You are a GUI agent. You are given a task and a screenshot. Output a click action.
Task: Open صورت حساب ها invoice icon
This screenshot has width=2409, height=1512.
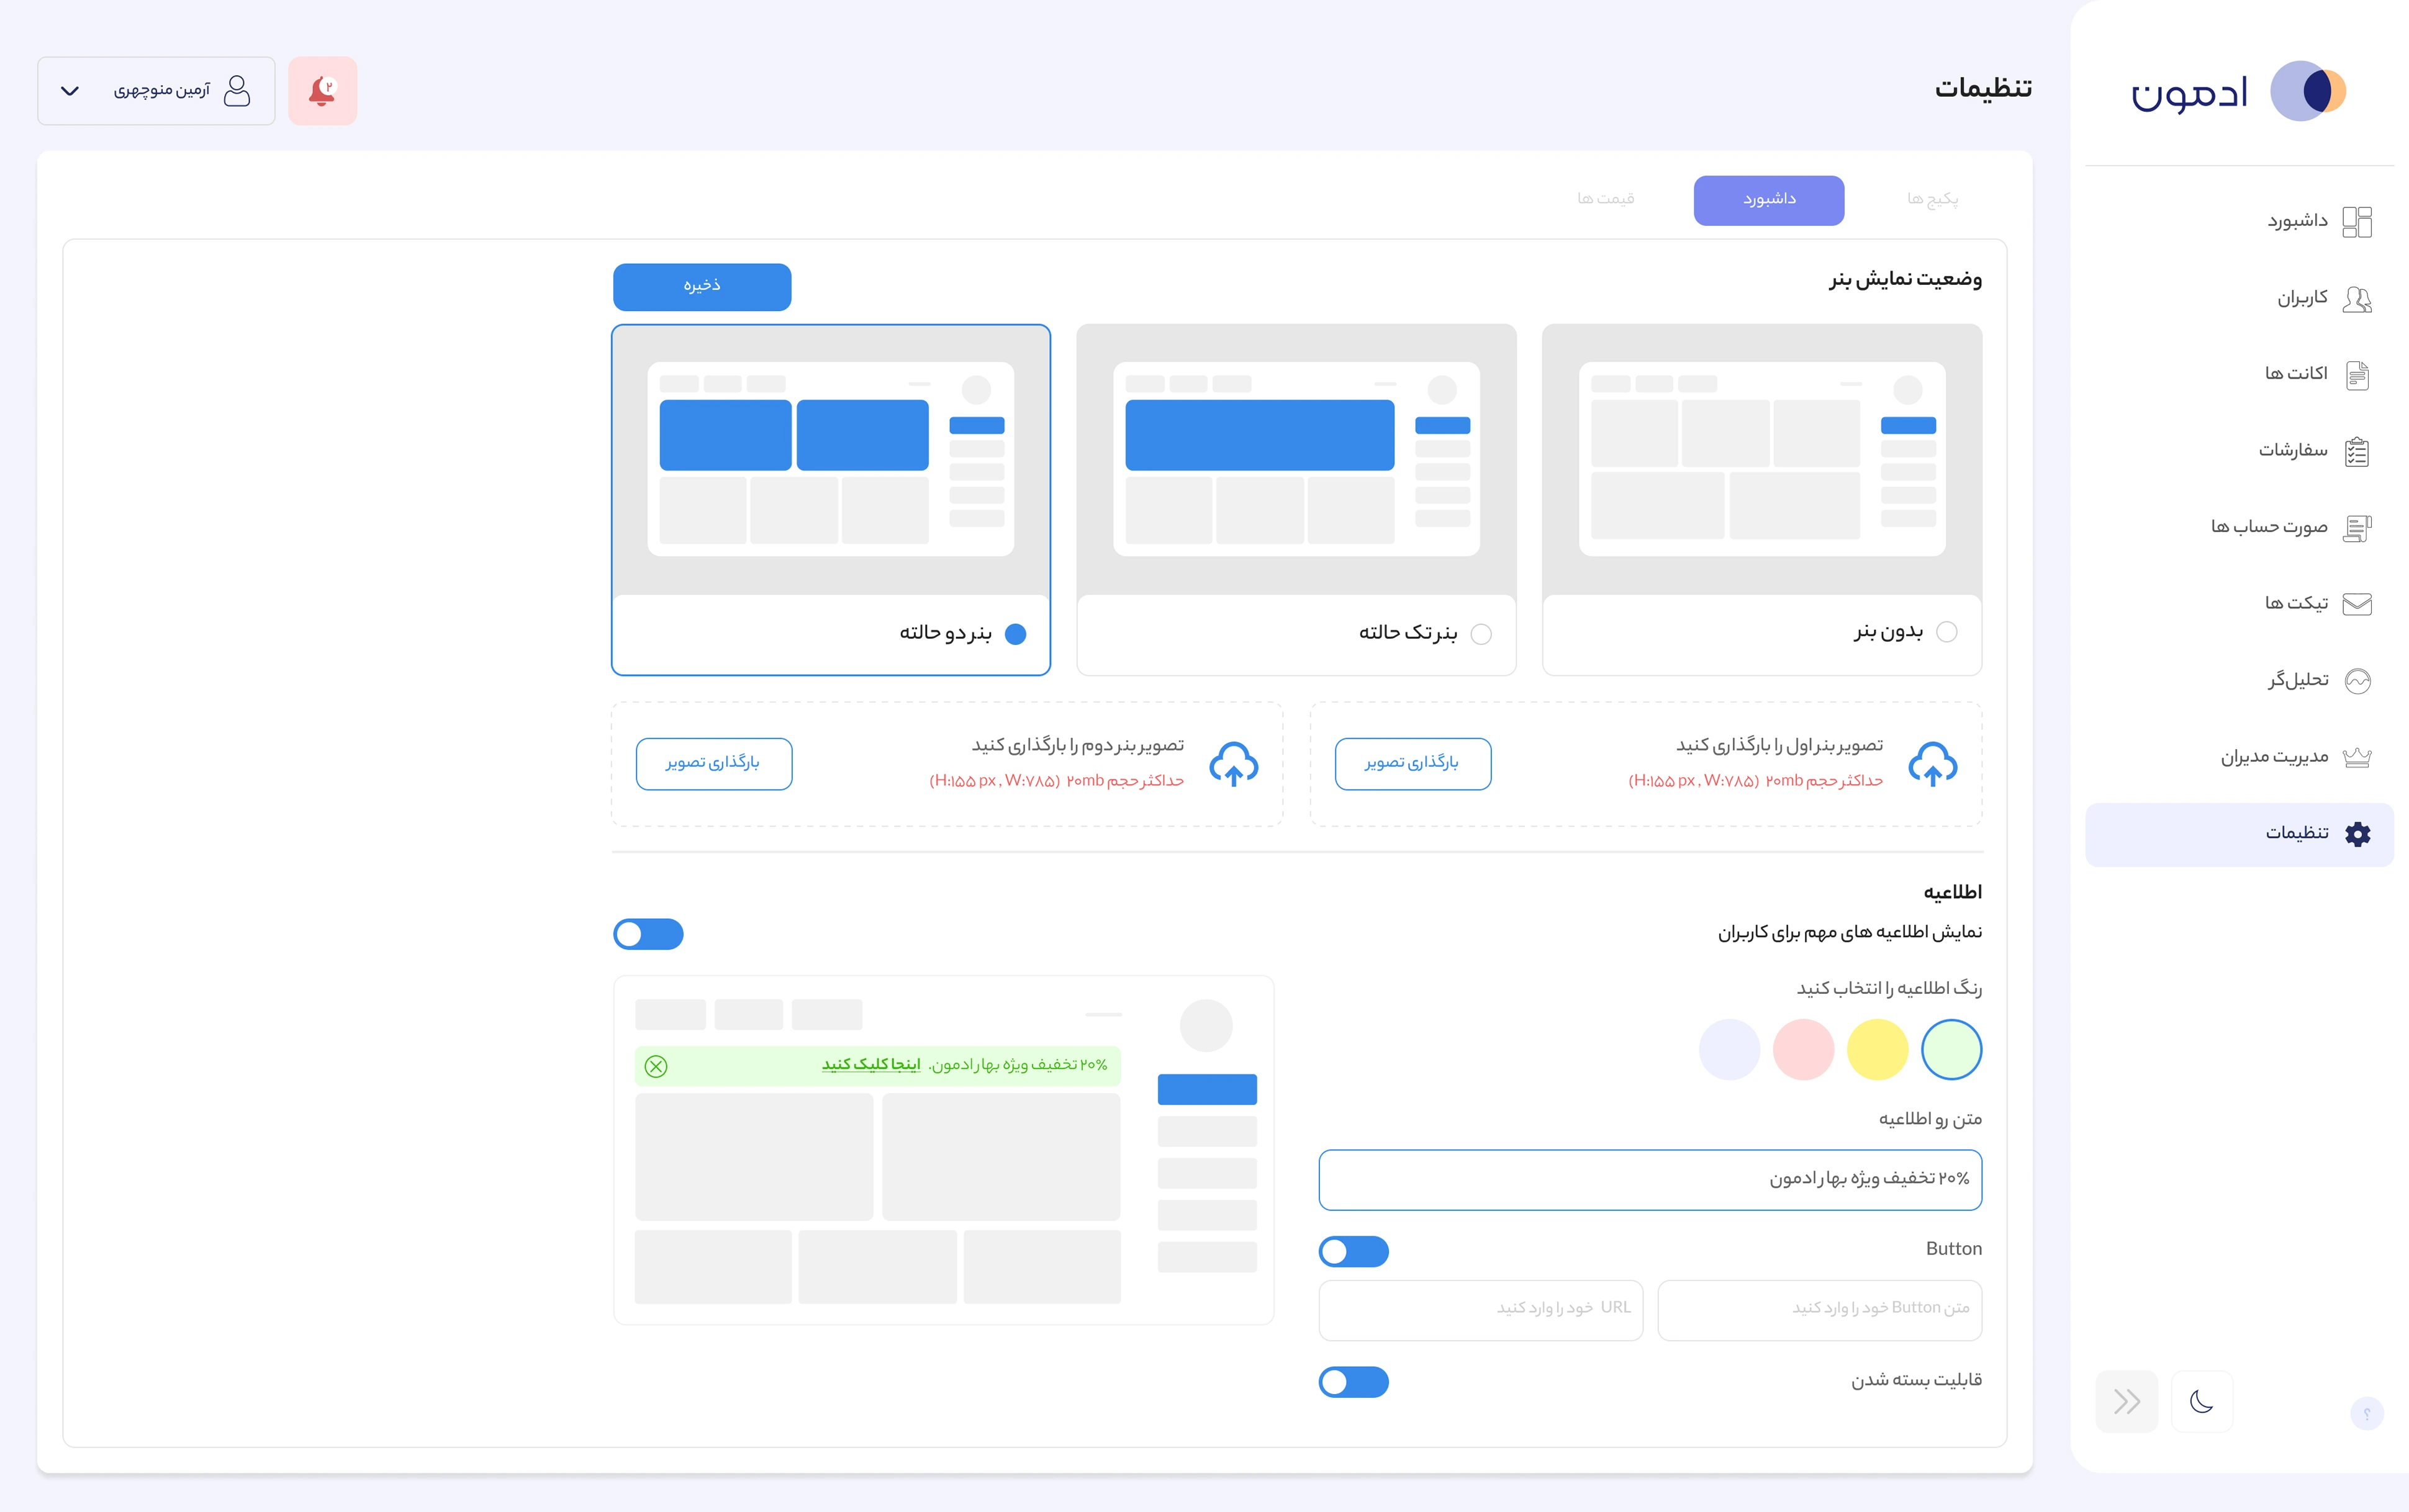2357,528
